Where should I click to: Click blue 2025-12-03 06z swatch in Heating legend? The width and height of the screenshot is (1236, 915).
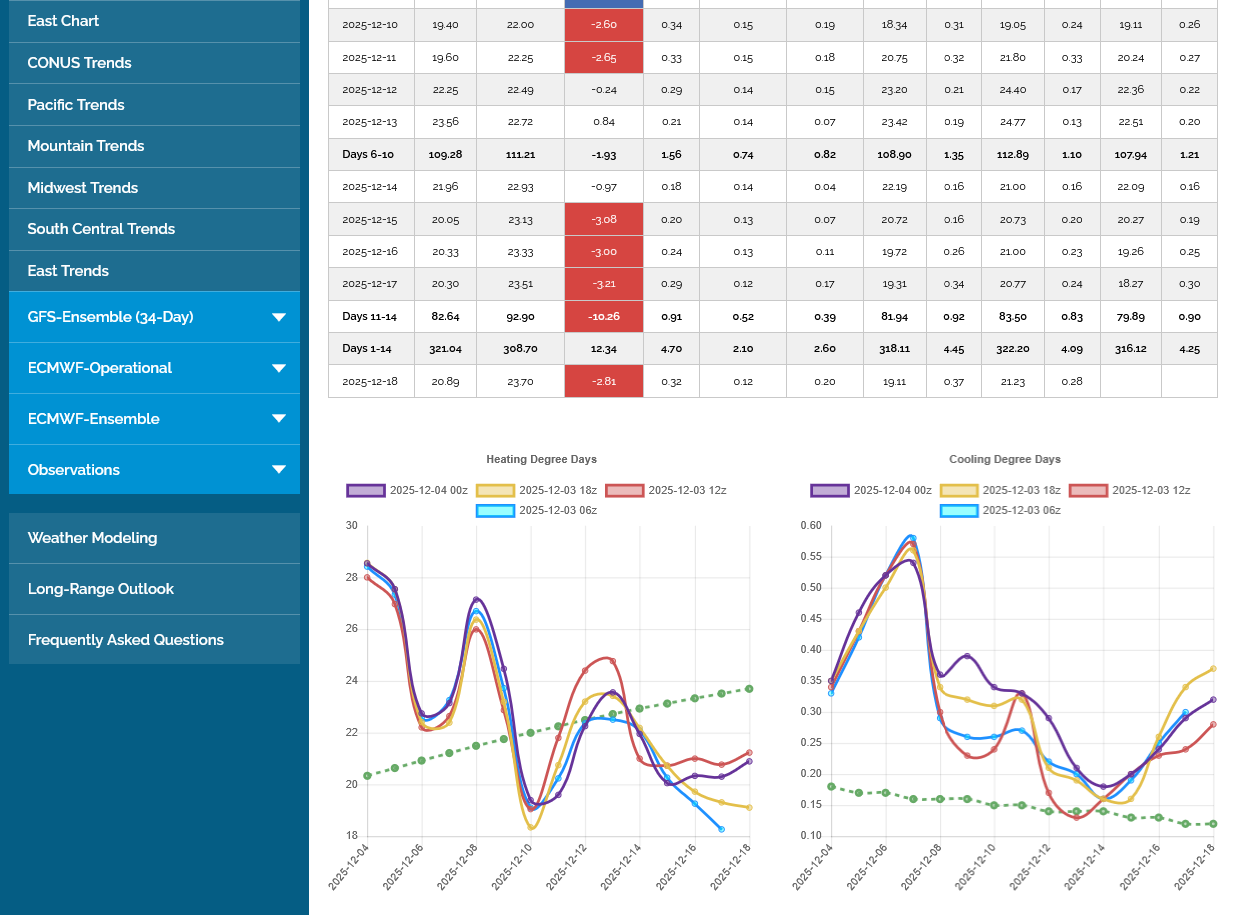point(495,510)
